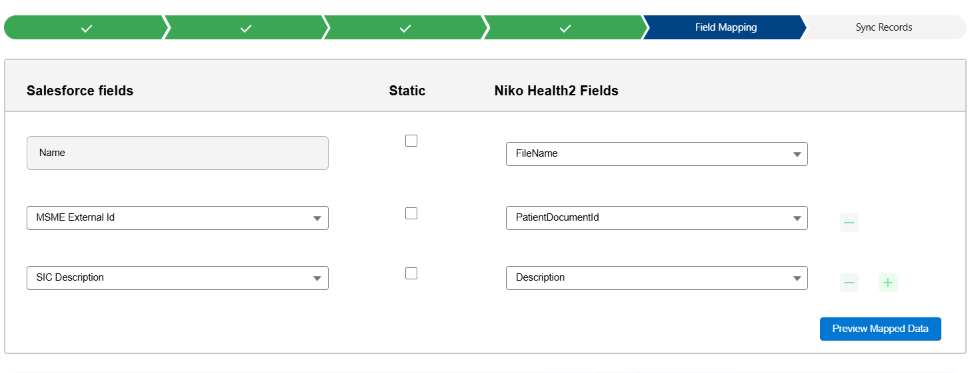This screenshot has width=976, height=373.
Task: Click the Salesforce fields column header
Action: [x=80, y=90]
